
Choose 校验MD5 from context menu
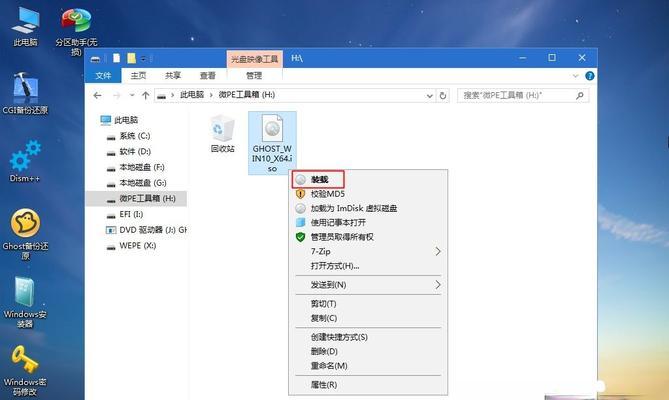click(x=368, y=194)
